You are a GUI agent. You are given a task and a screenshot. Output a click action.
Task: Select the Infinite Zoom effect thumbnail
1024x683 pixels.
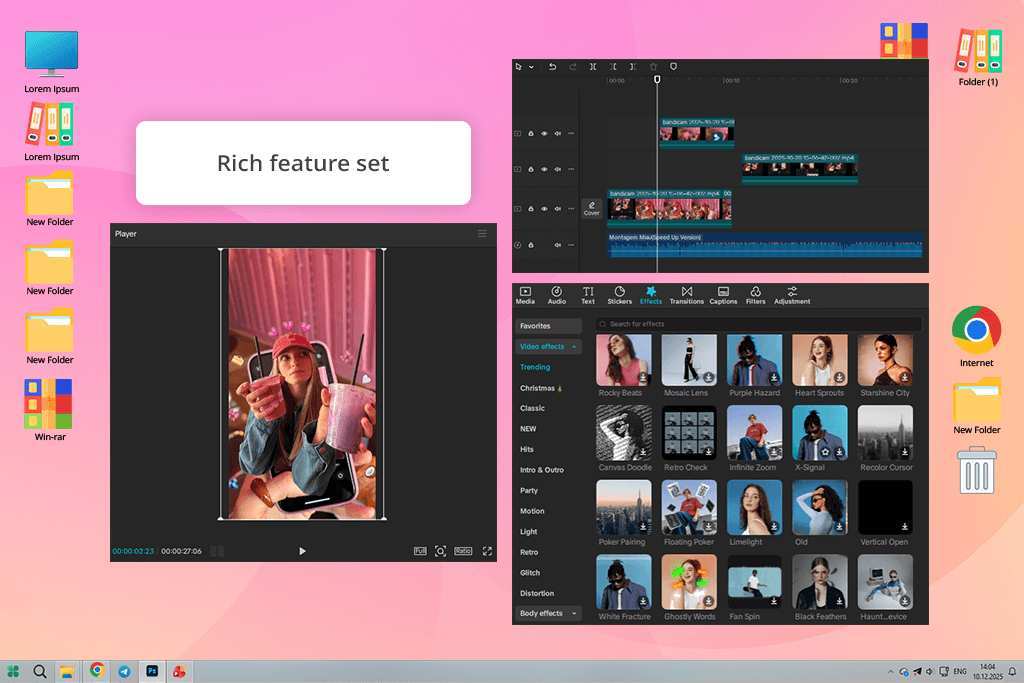(x=754, y=433)
